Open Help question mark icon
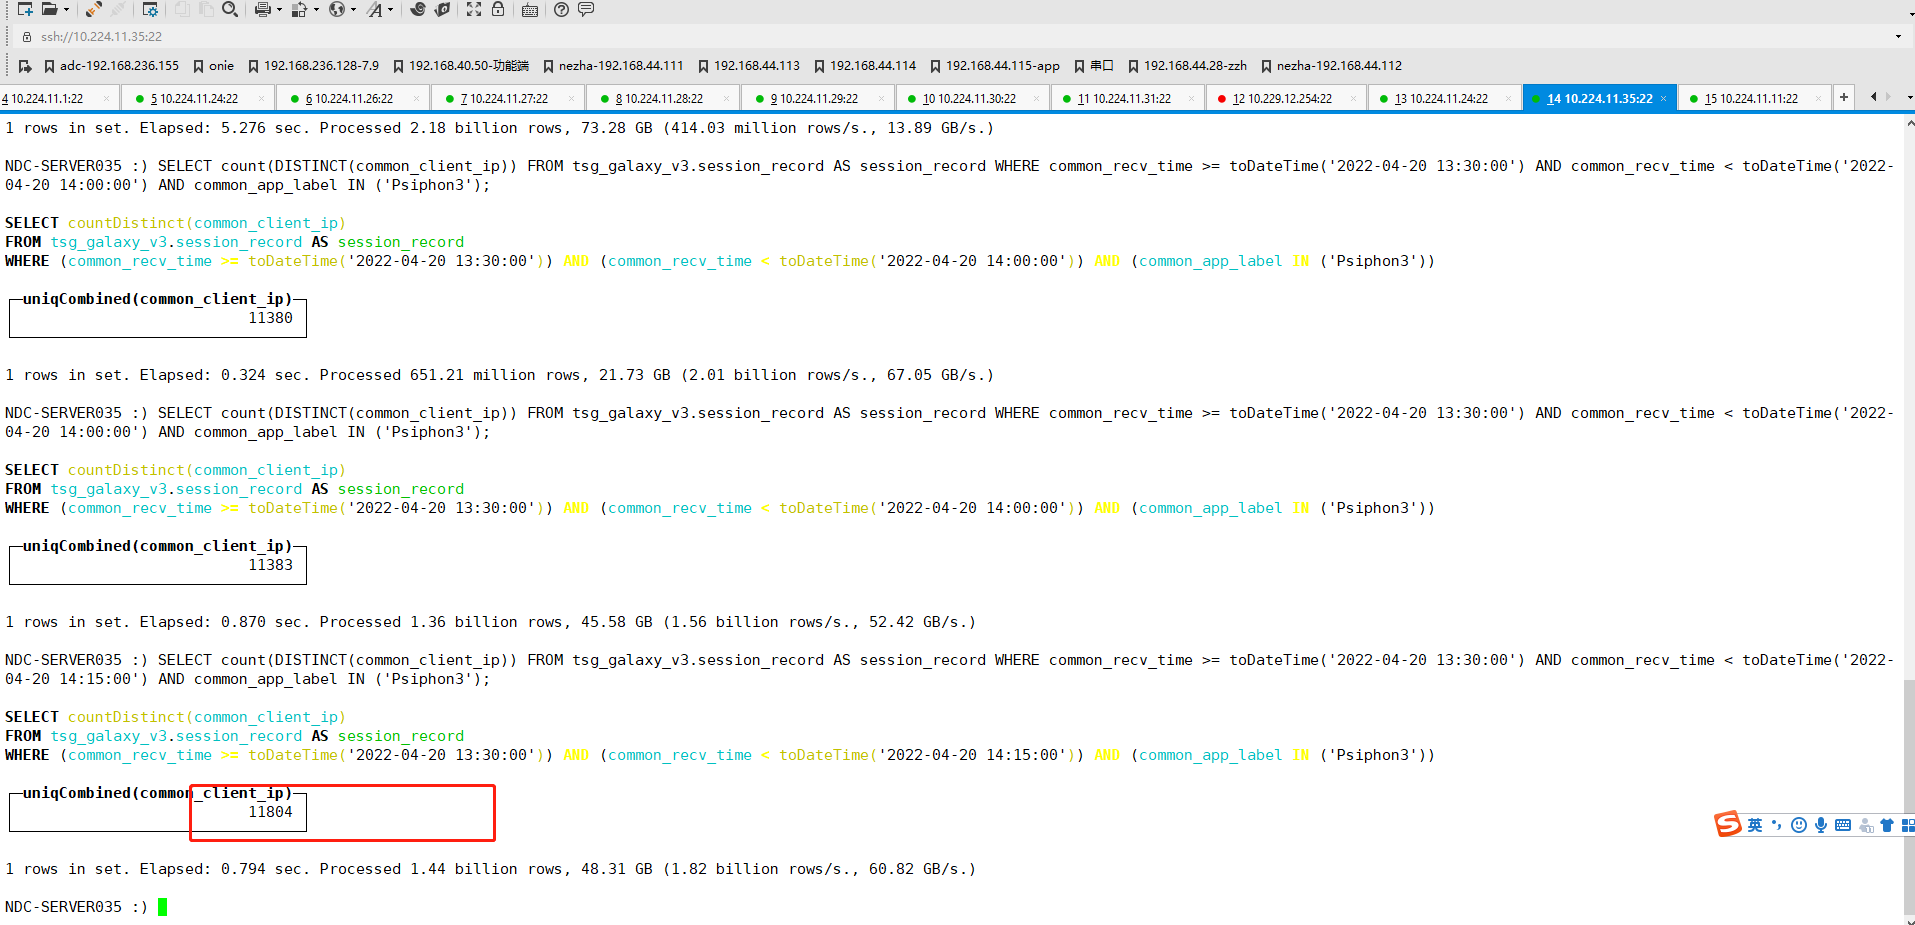The width and height of the screenshot is (1915, 925). coord(562,9)
